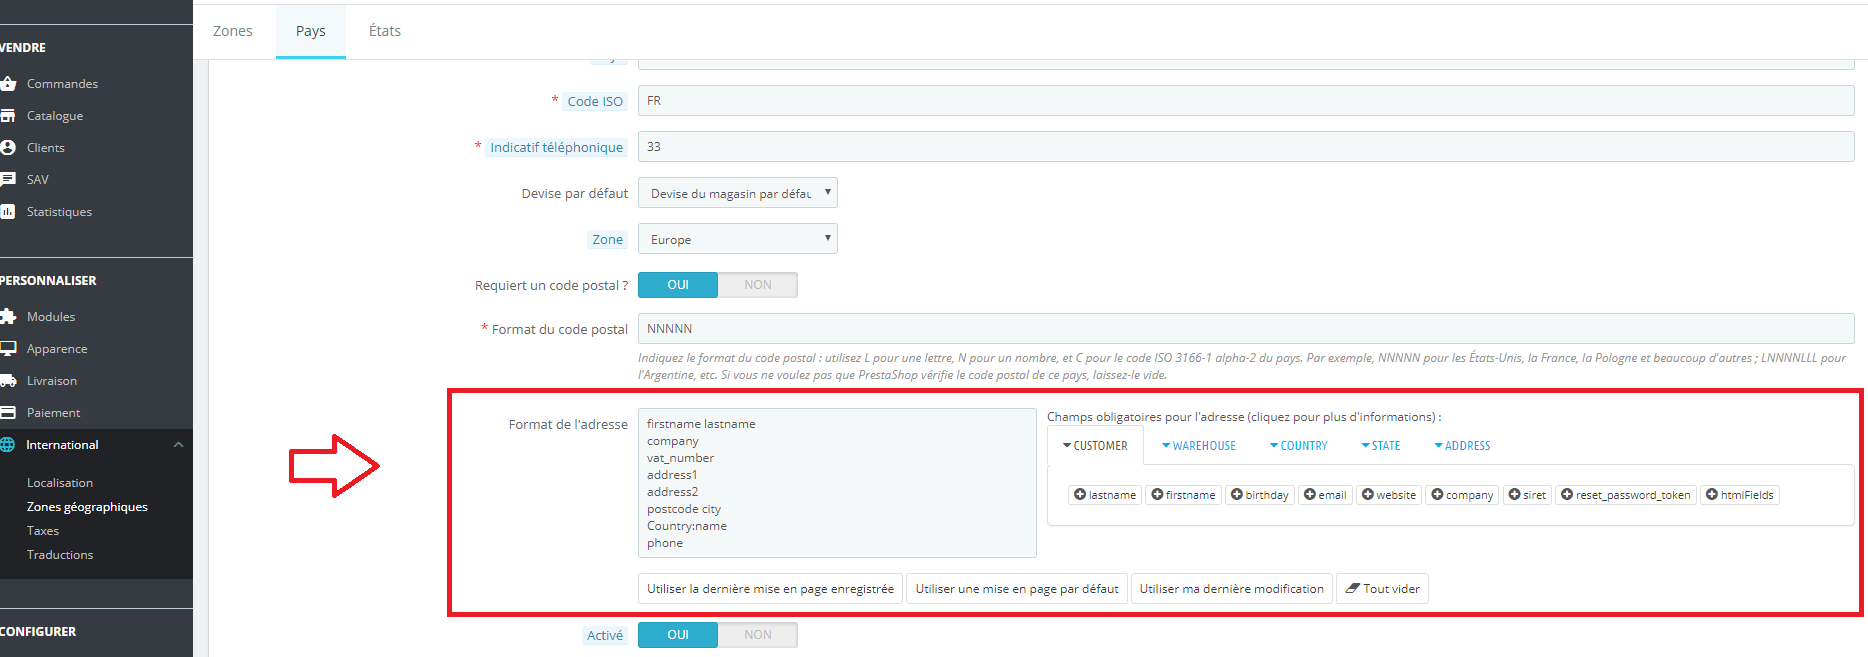Expand the COUNTRY fields tab

coord(1298,446)
